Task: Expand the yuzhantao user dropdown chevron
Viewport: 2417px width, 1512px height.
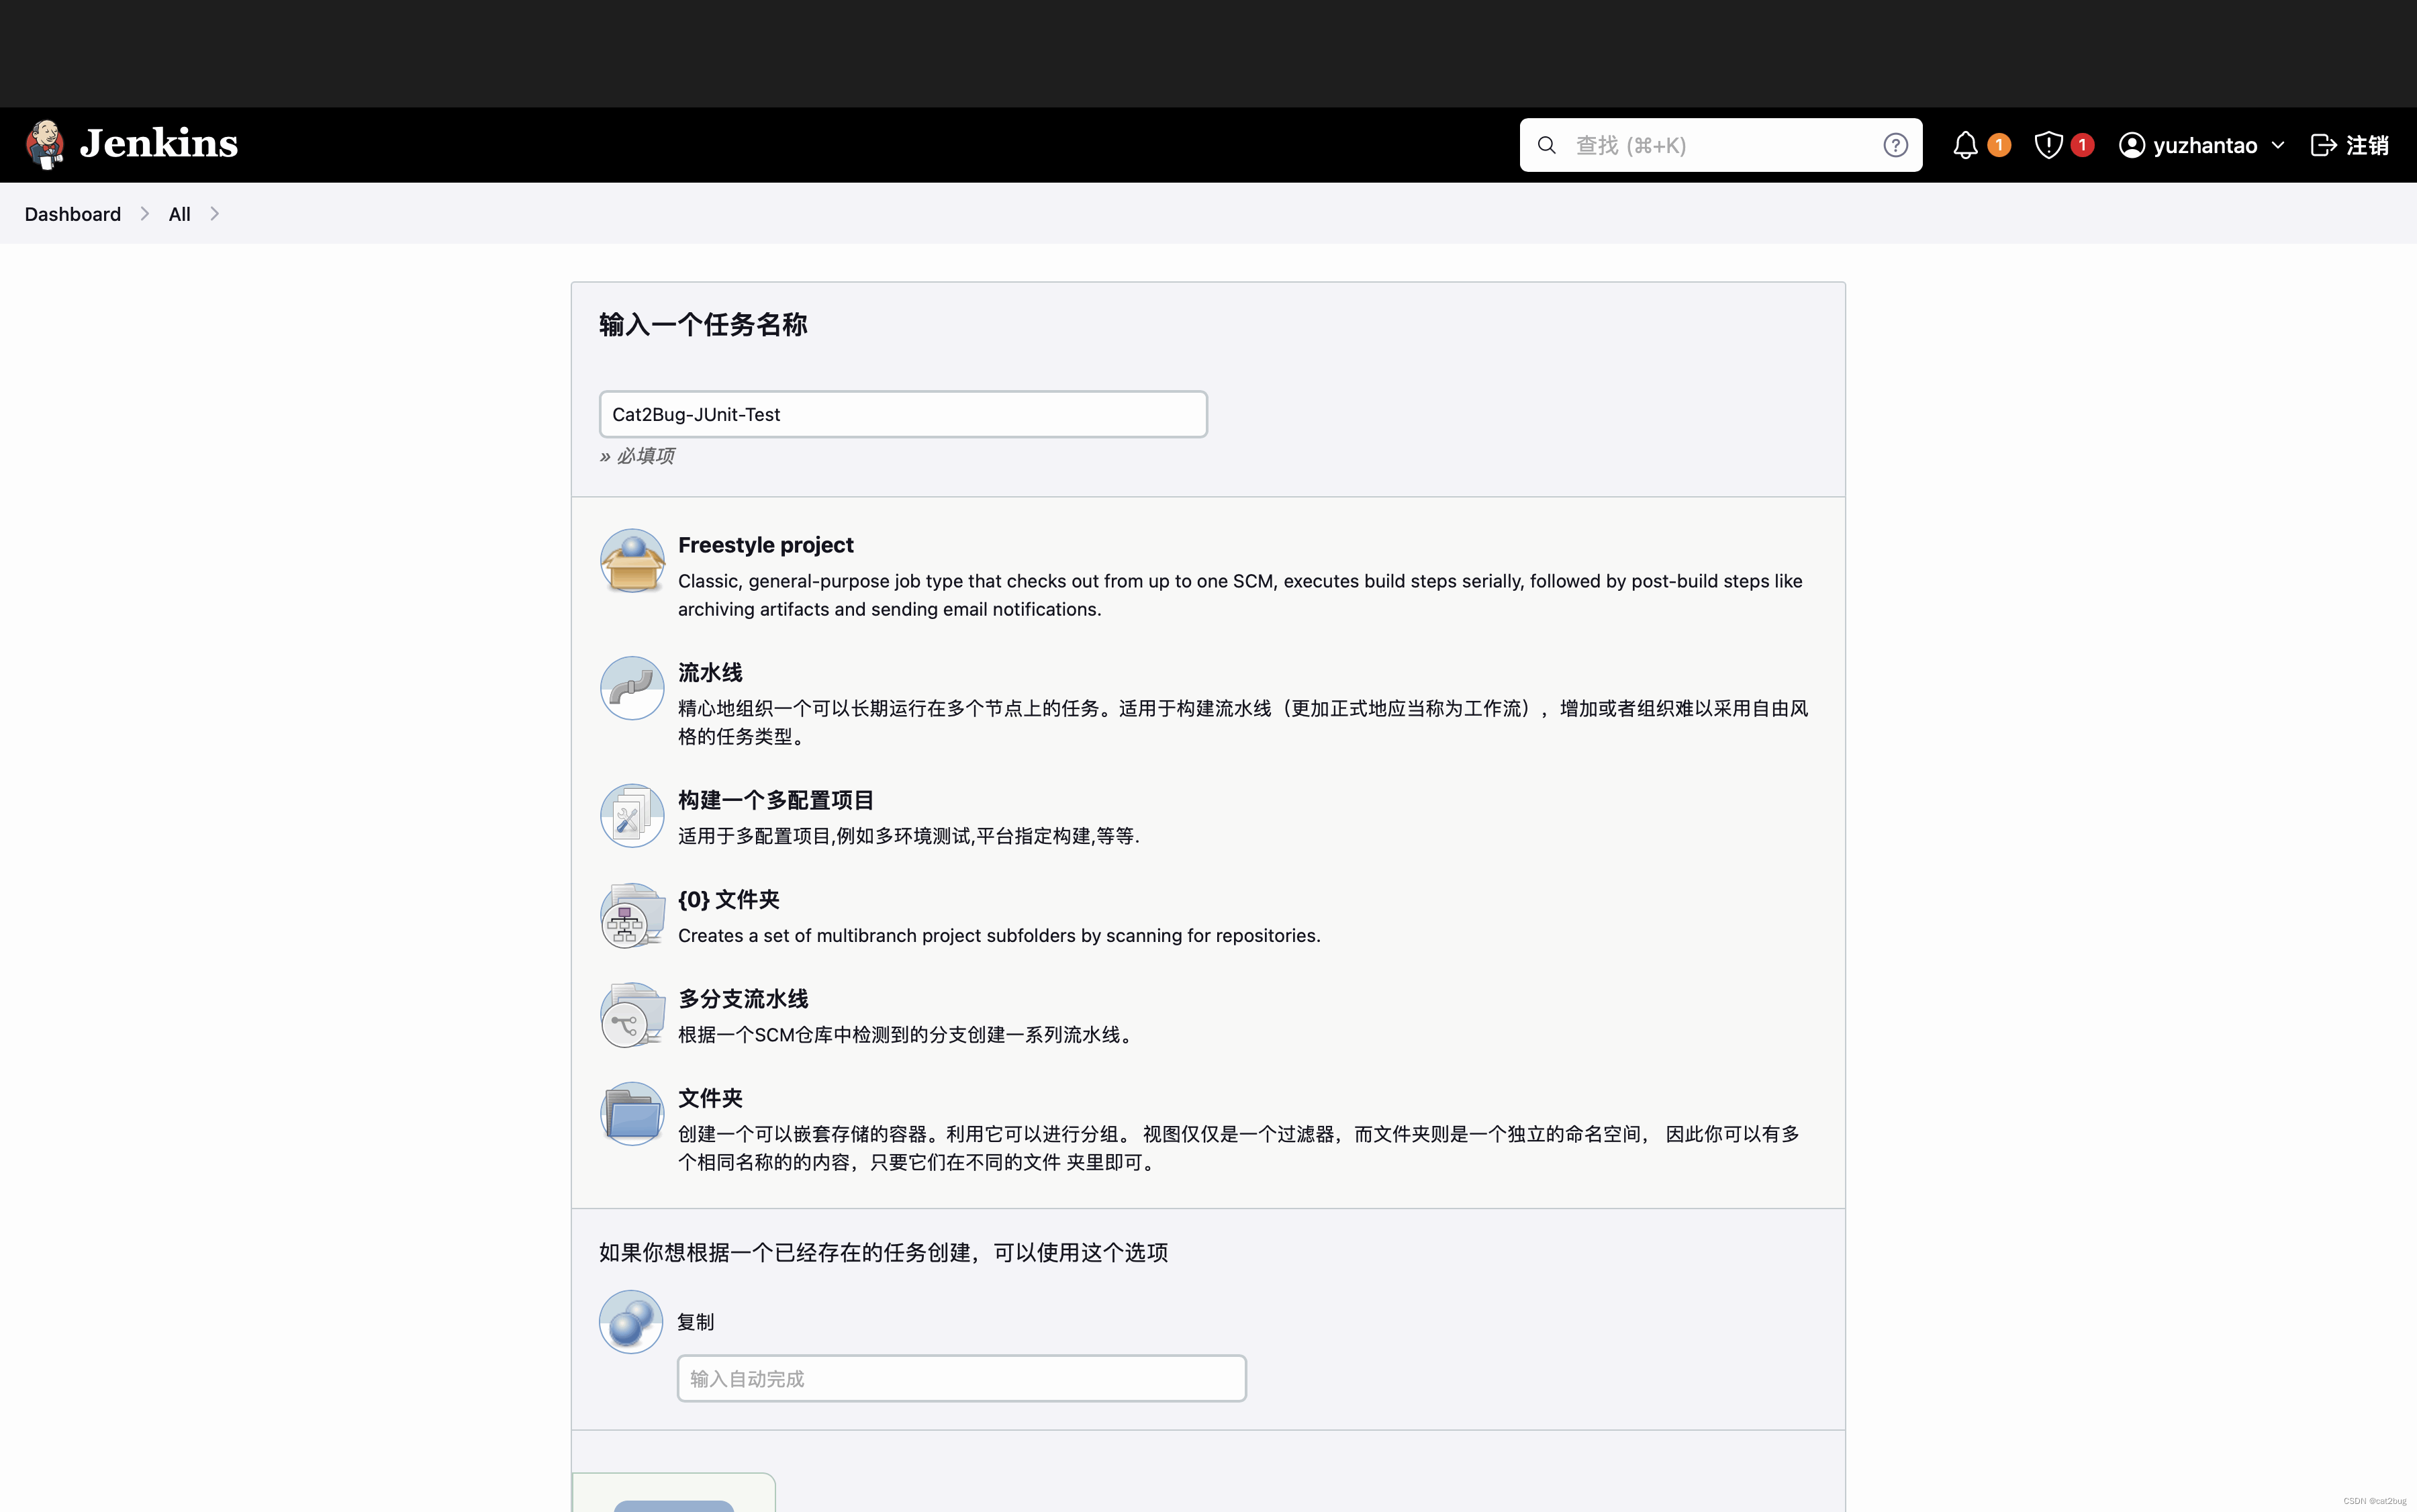Action: click(x=2278, y=146)
